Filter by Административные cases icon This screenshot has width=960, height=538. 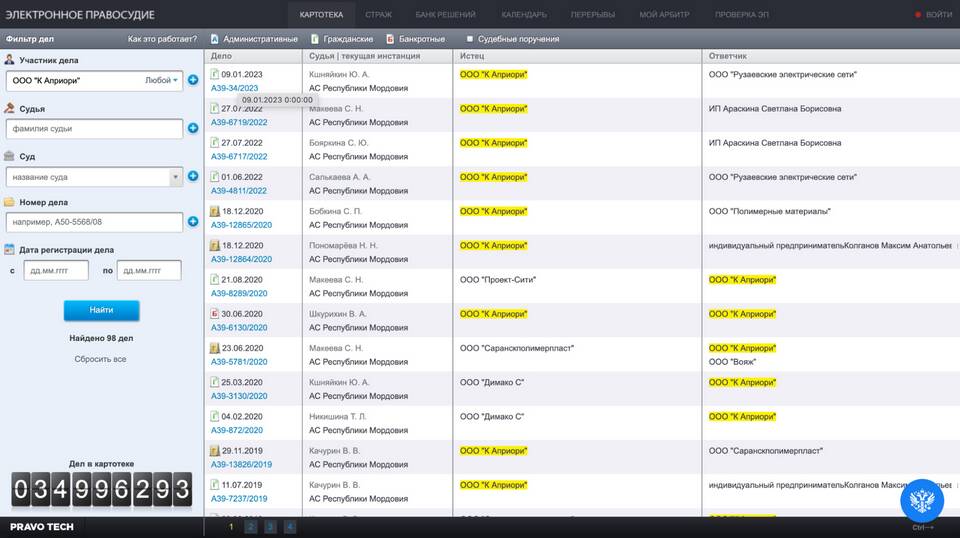click(x=213, y=39)
